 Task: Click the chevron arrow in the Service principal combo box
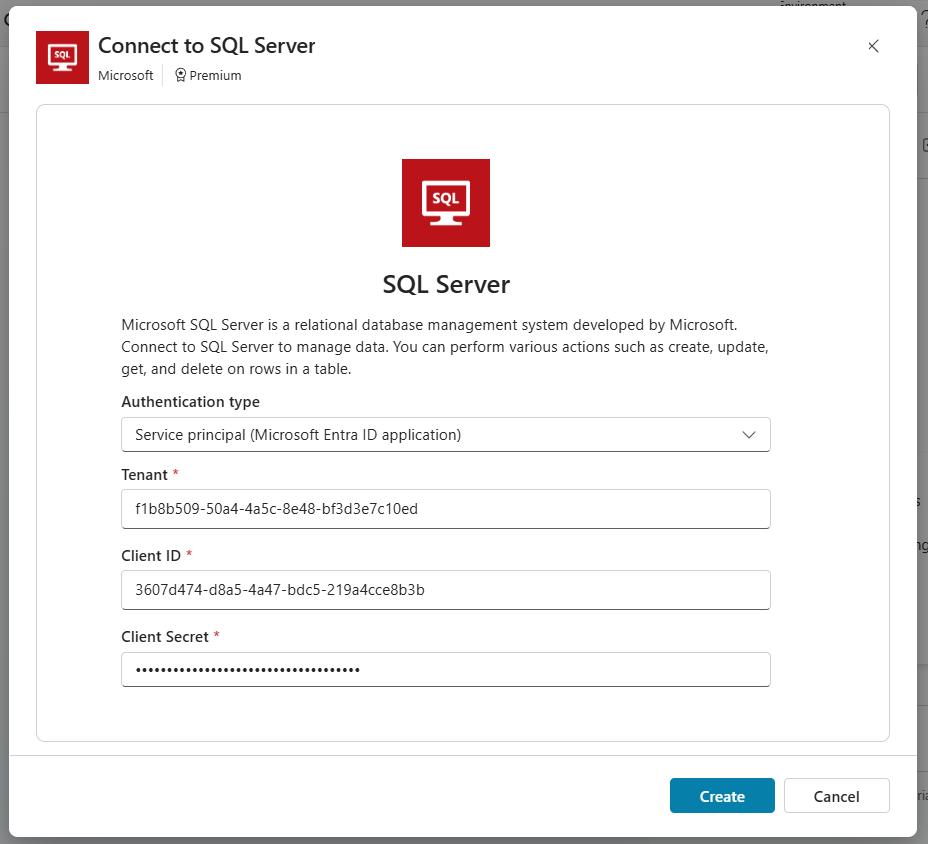(x=749, y=435)
